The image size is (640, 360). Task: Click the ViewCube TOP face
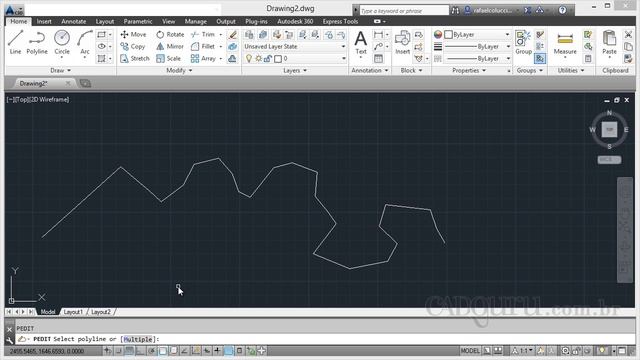(609, 129)
